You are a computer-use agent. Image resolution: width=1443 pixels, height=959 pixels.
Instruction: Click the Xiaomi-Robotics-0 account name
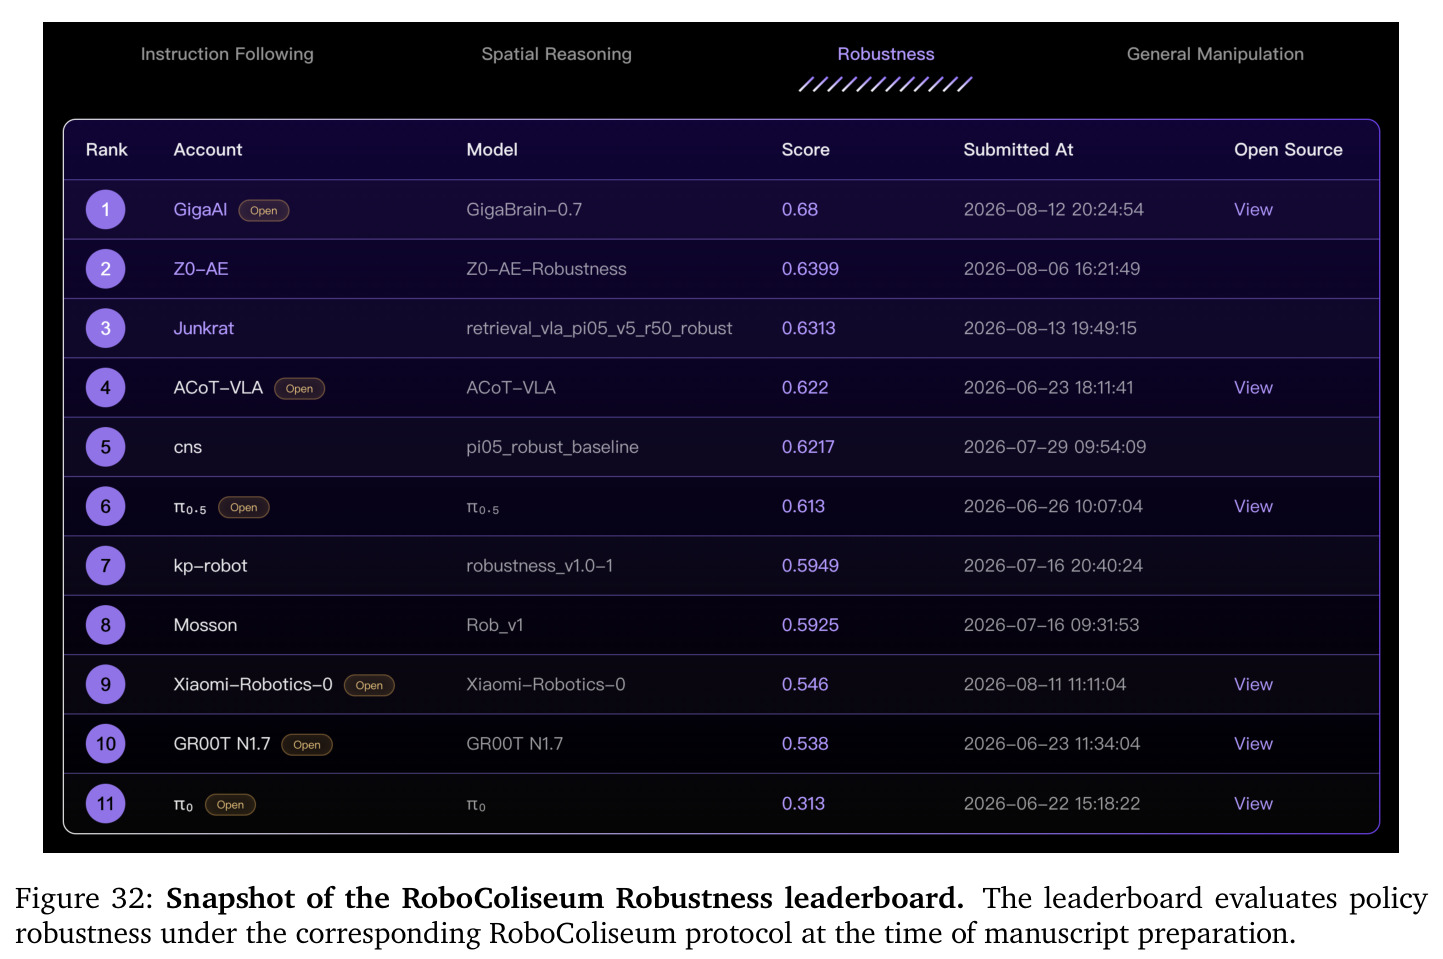pyautogui.click(x=253, y=684)
